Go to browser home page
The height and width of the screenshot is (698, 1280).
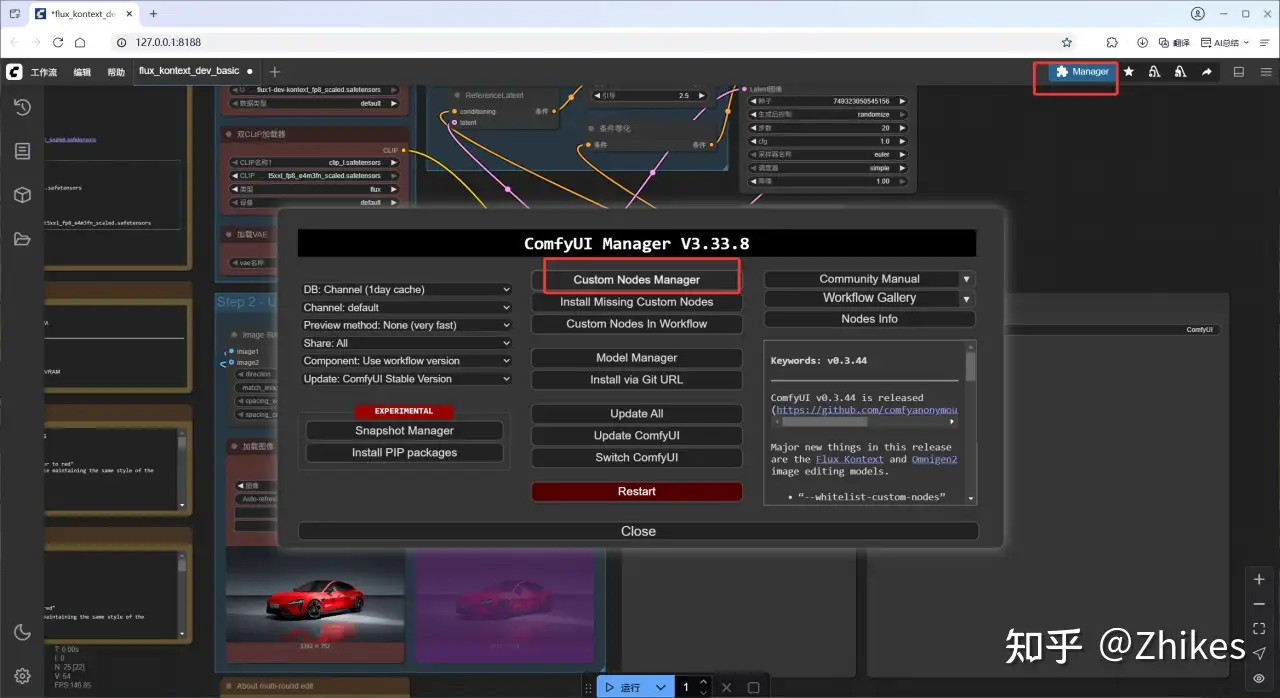coord(80,42)
